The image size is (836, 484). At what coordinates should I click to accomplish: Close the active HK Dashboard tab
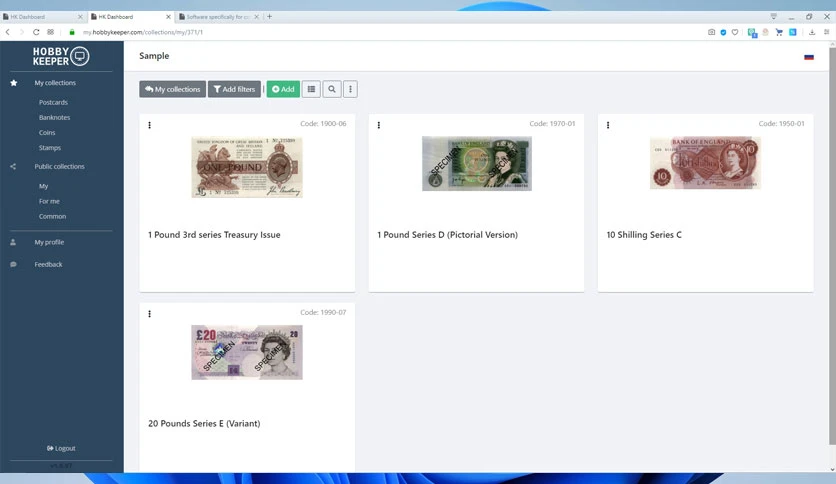pyautogui.click(x=168, y=17)
